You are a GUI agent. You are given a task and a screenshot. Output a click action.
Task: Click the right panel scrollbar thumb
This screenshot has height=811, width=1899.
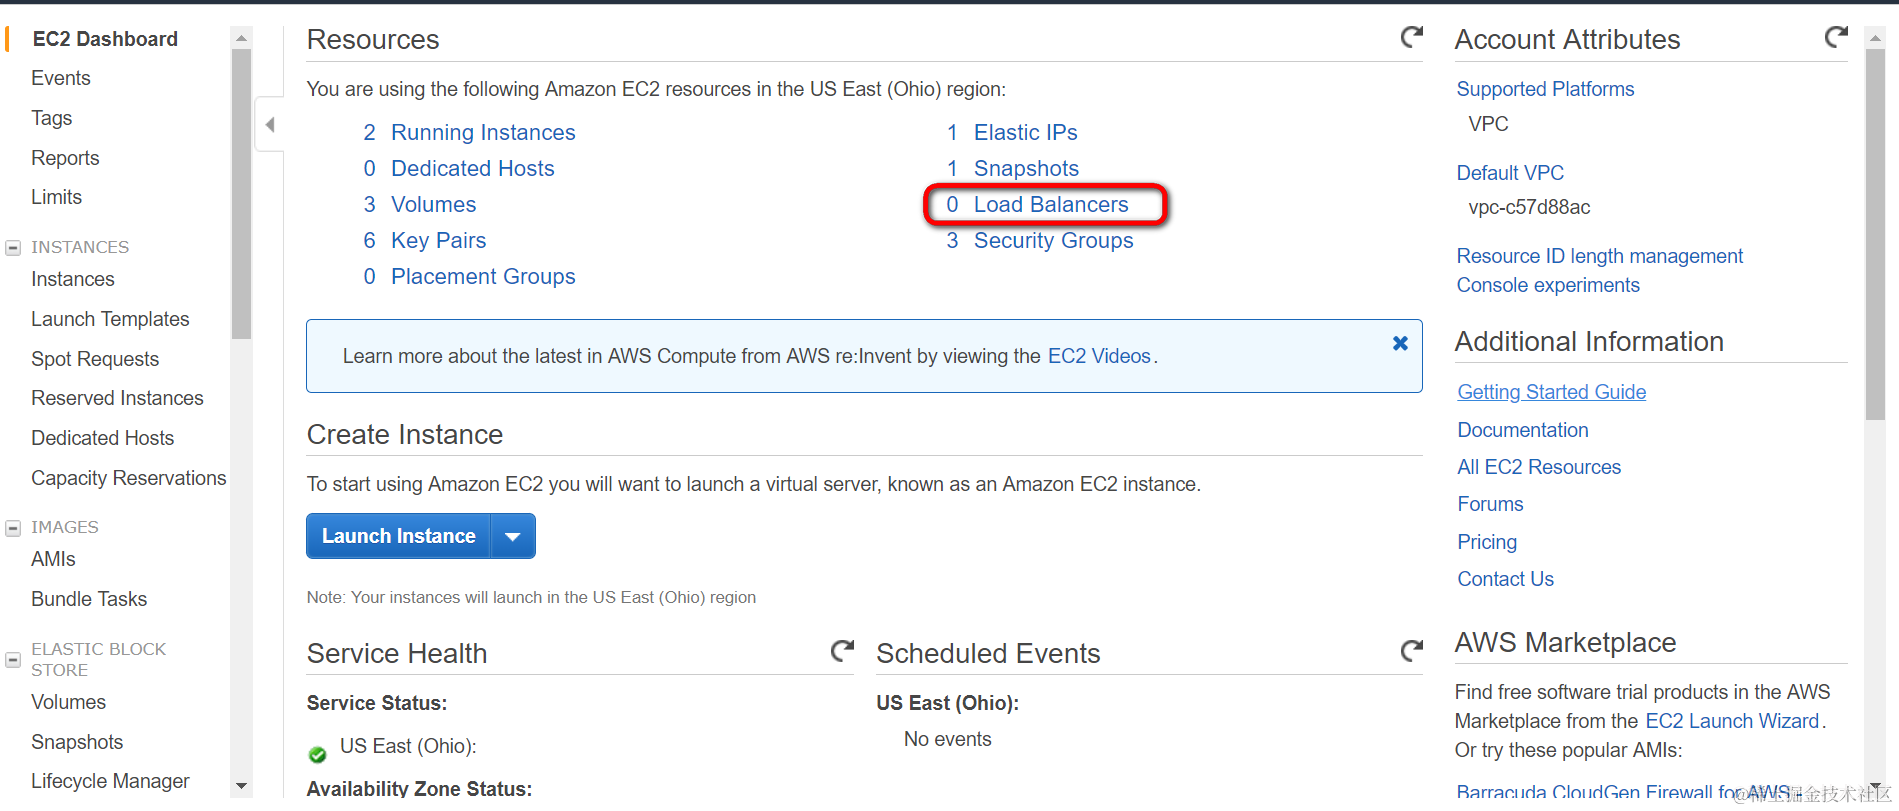[x=1875, y=235]
